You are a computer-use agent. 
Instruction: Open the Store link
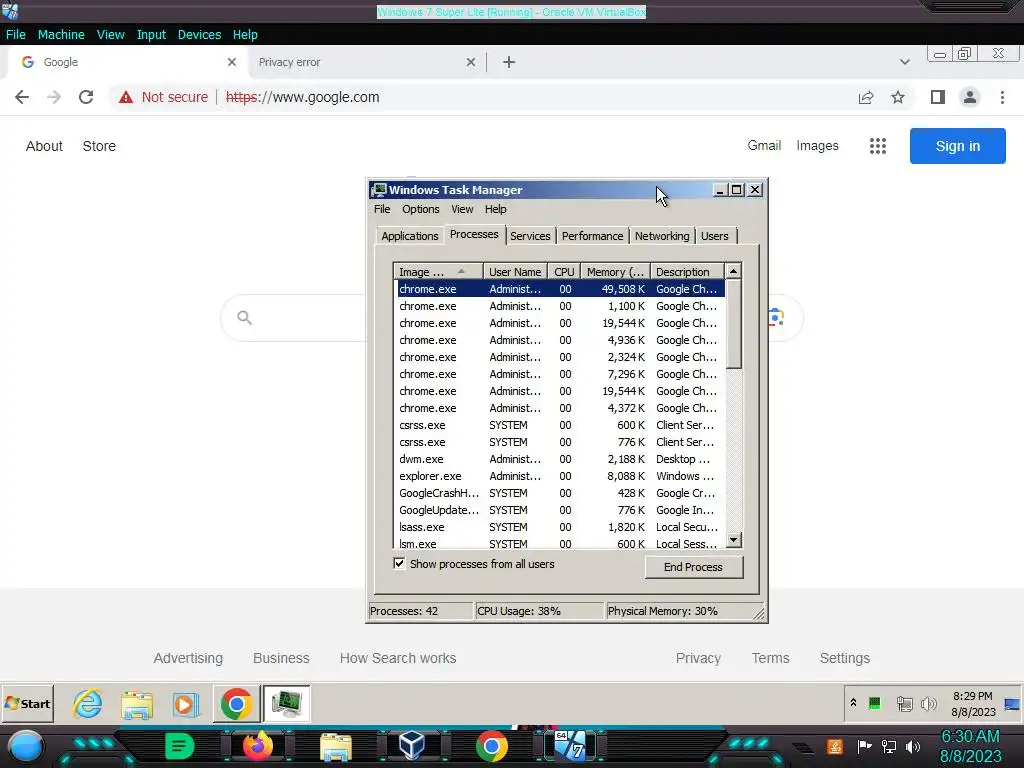(x=99, y=146)
